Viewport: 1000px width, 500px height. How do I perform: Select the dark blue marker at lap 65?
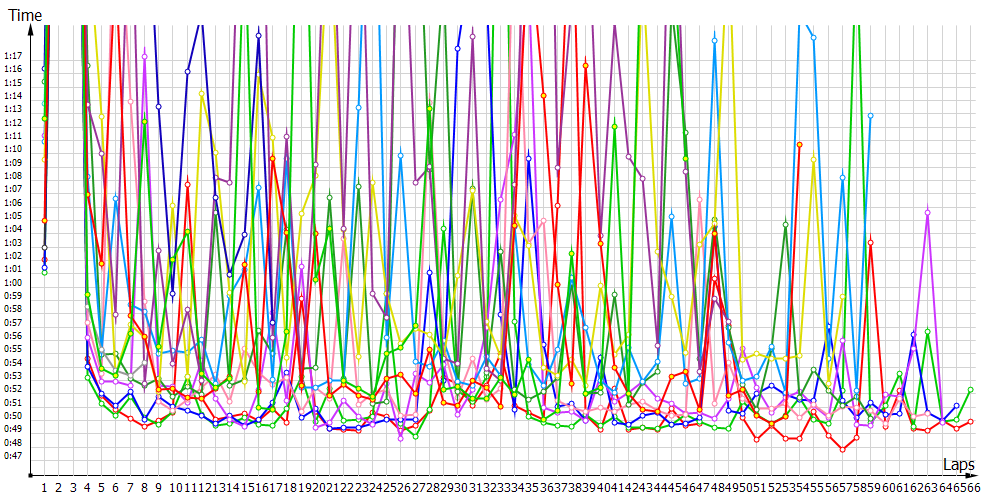[x=957, y=406]
